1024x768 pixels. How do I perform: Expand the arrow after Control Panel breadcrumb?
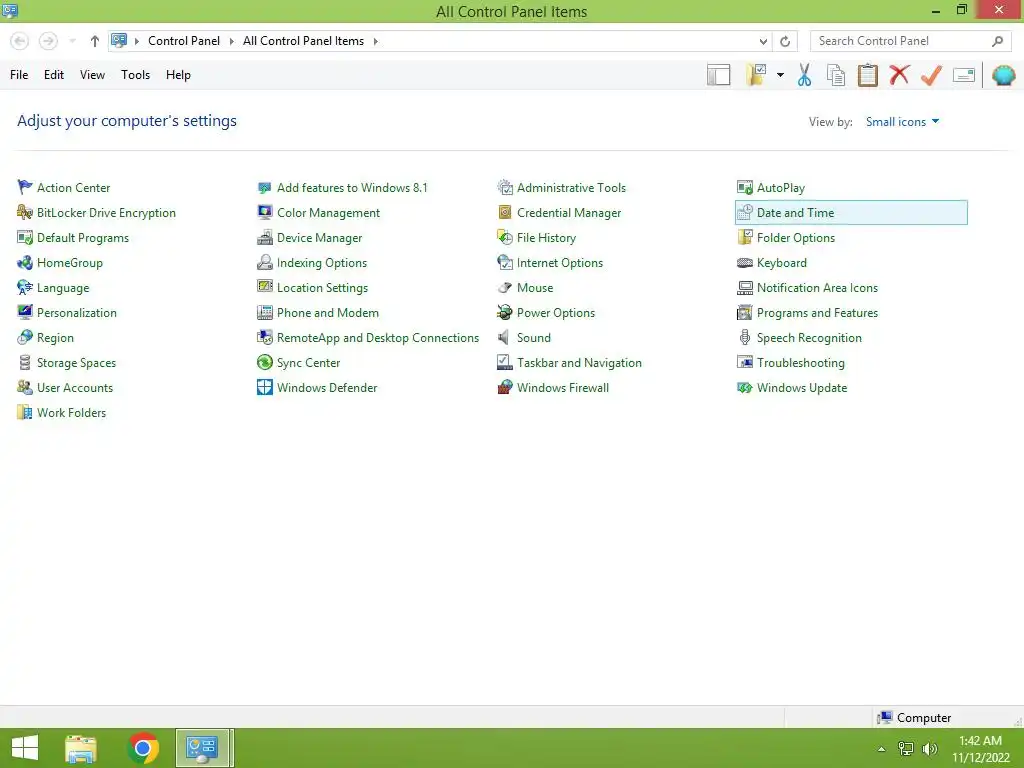231,41
